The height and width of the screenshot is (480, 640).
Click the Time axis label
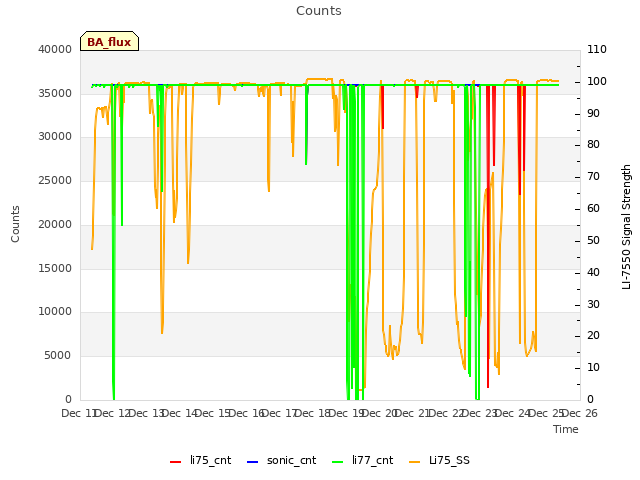click(566, 429)
